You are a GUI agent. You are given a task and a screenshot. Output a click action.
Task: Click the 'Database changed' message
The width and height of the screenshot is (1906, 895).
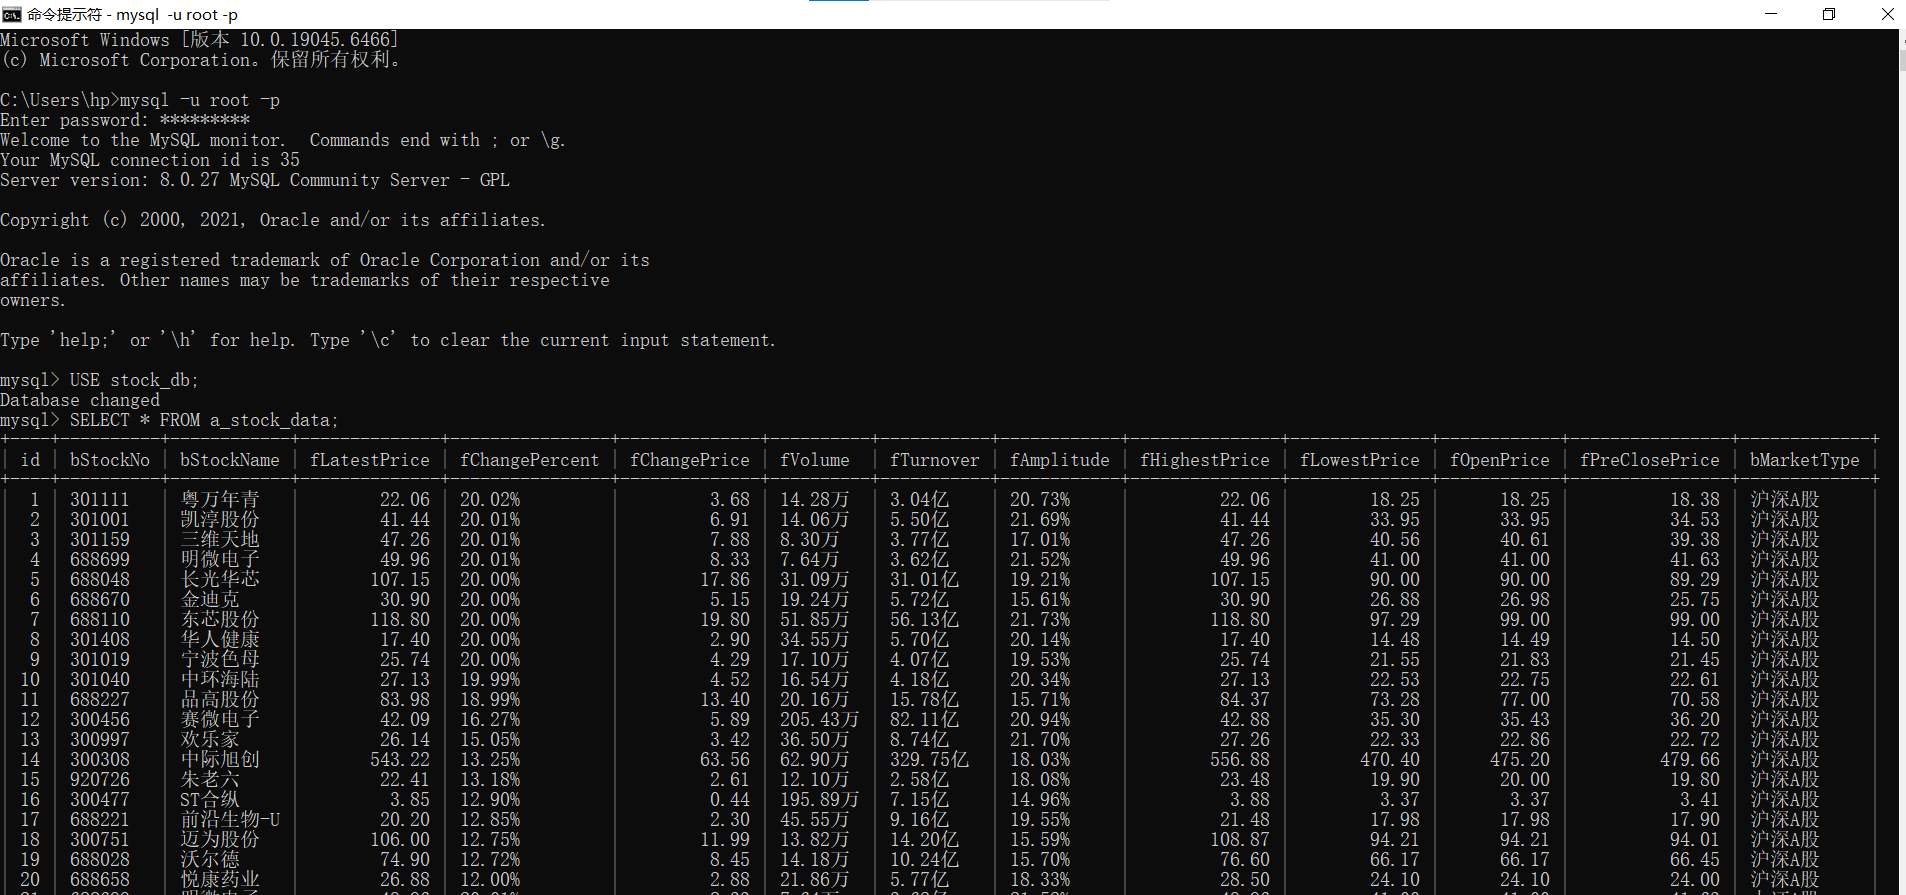tap(80, 400)
